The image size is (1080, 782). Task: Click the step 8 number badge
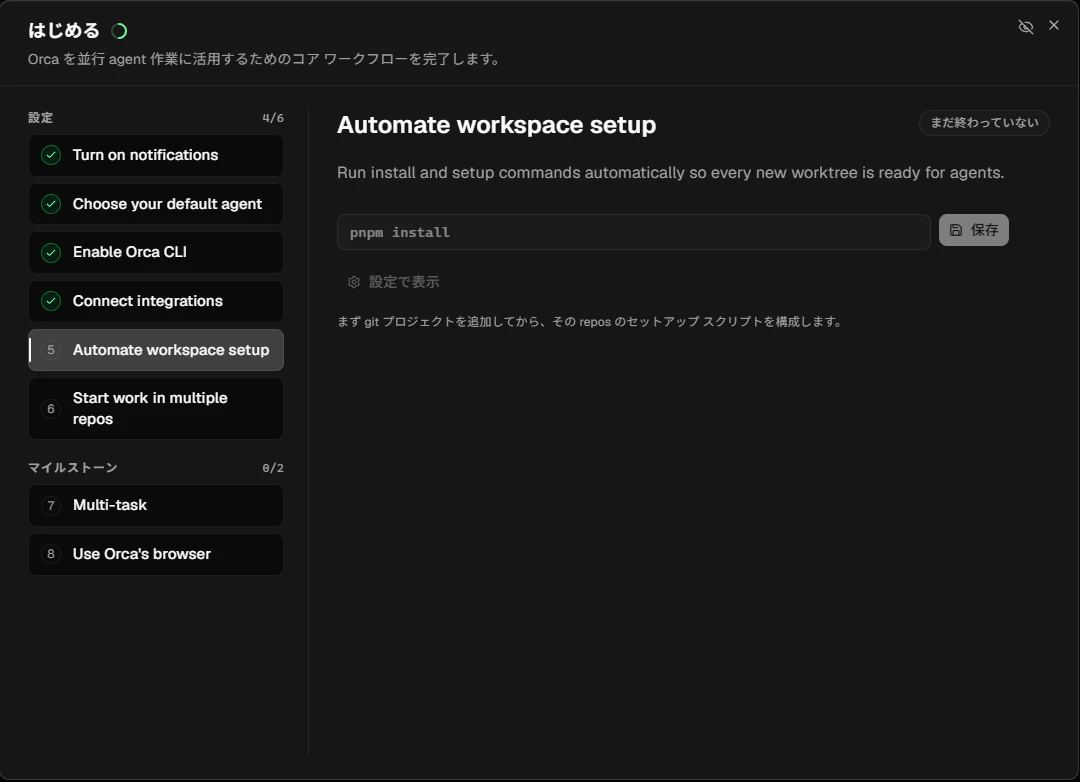51,554
